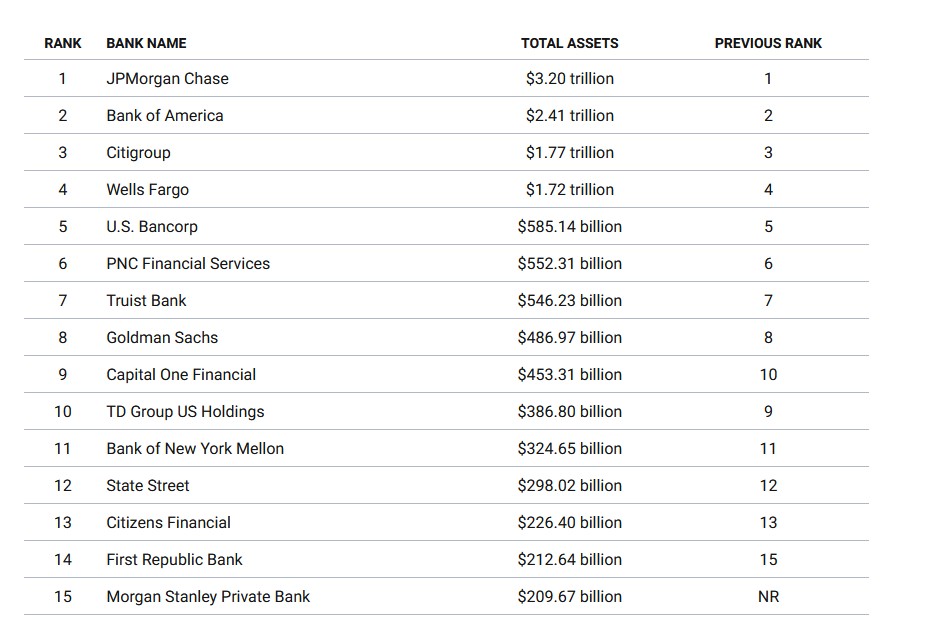Image resolution: width=936 pixels, height=639 pixels.
Task: Click Wells Fargo bank name
Action: point(147,190)
